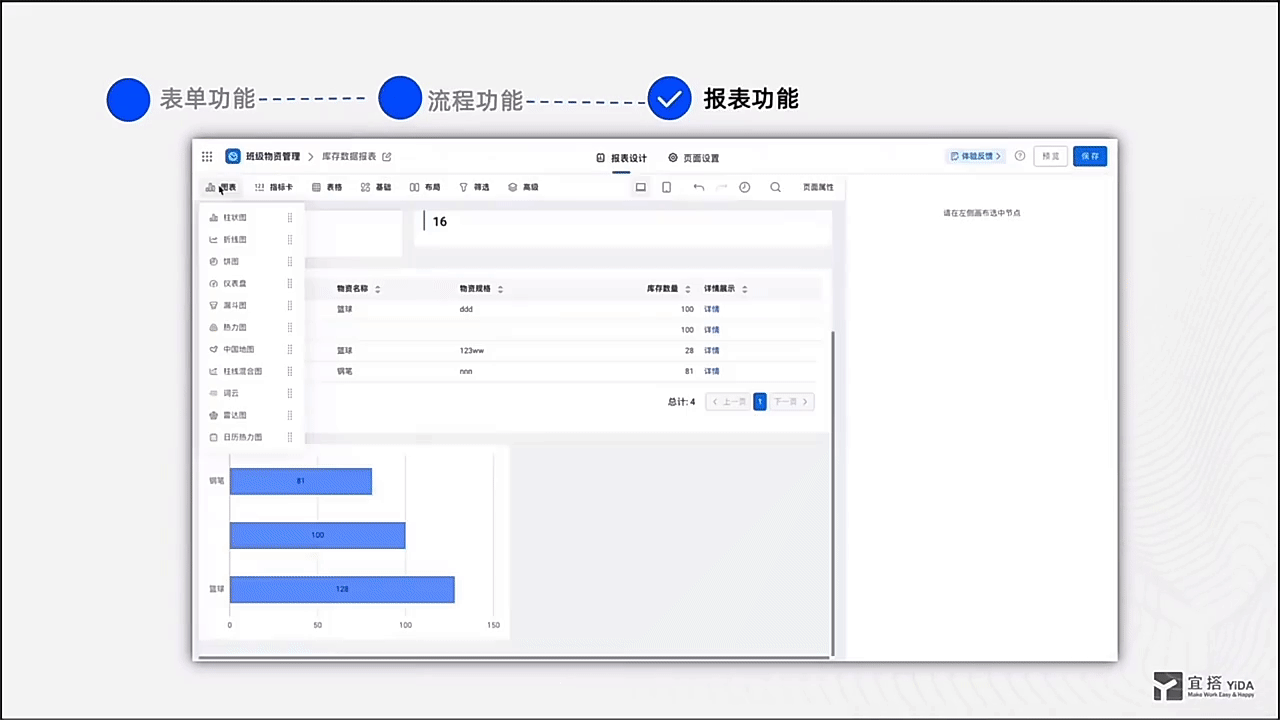
Task: Click the 班级物资管理 app logo icon
Action: point(233,157)
